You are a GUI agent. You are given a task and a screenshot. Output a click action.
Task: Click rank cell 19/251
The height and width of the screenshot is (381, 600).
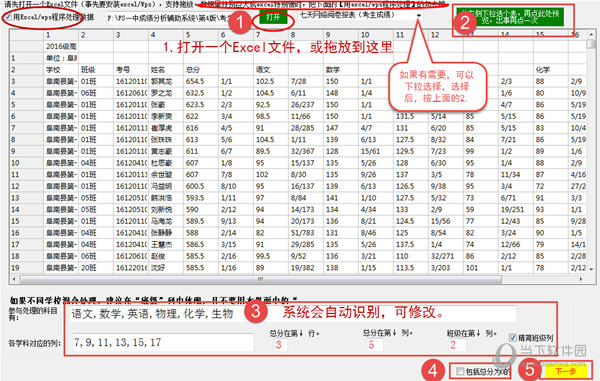click(x=515, y=210)
